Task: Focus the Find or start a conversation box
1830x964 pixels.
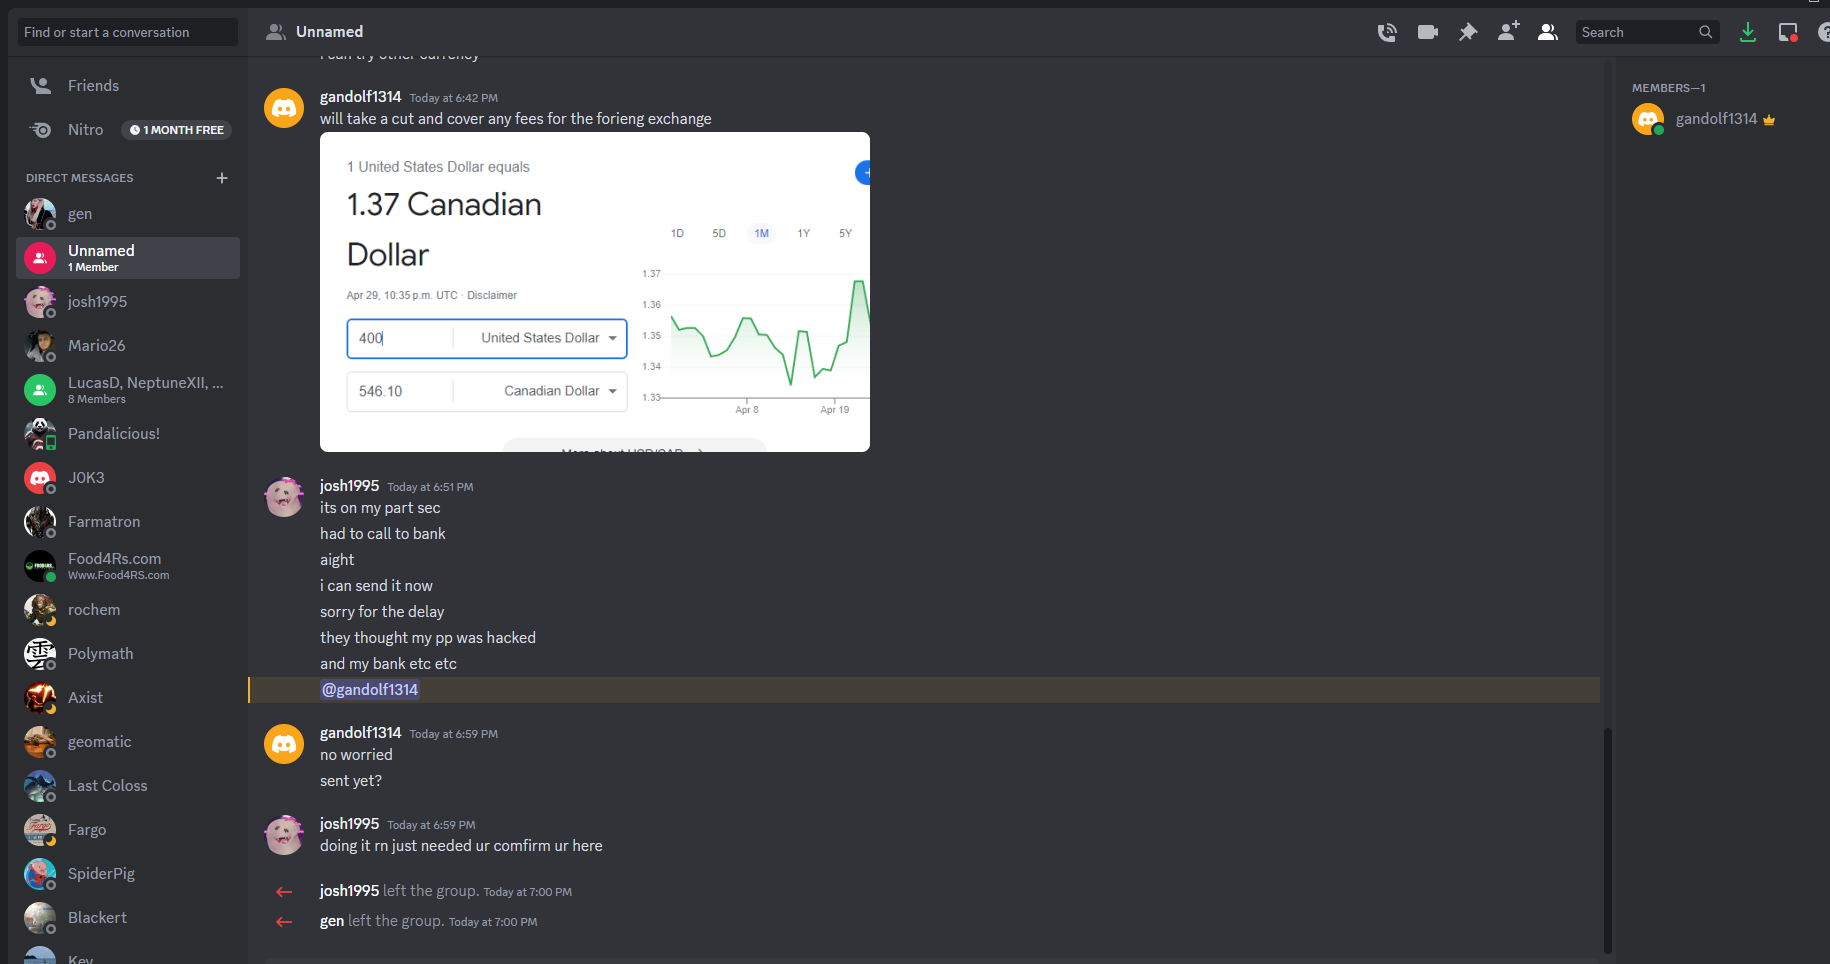Action: click(128, 32)
